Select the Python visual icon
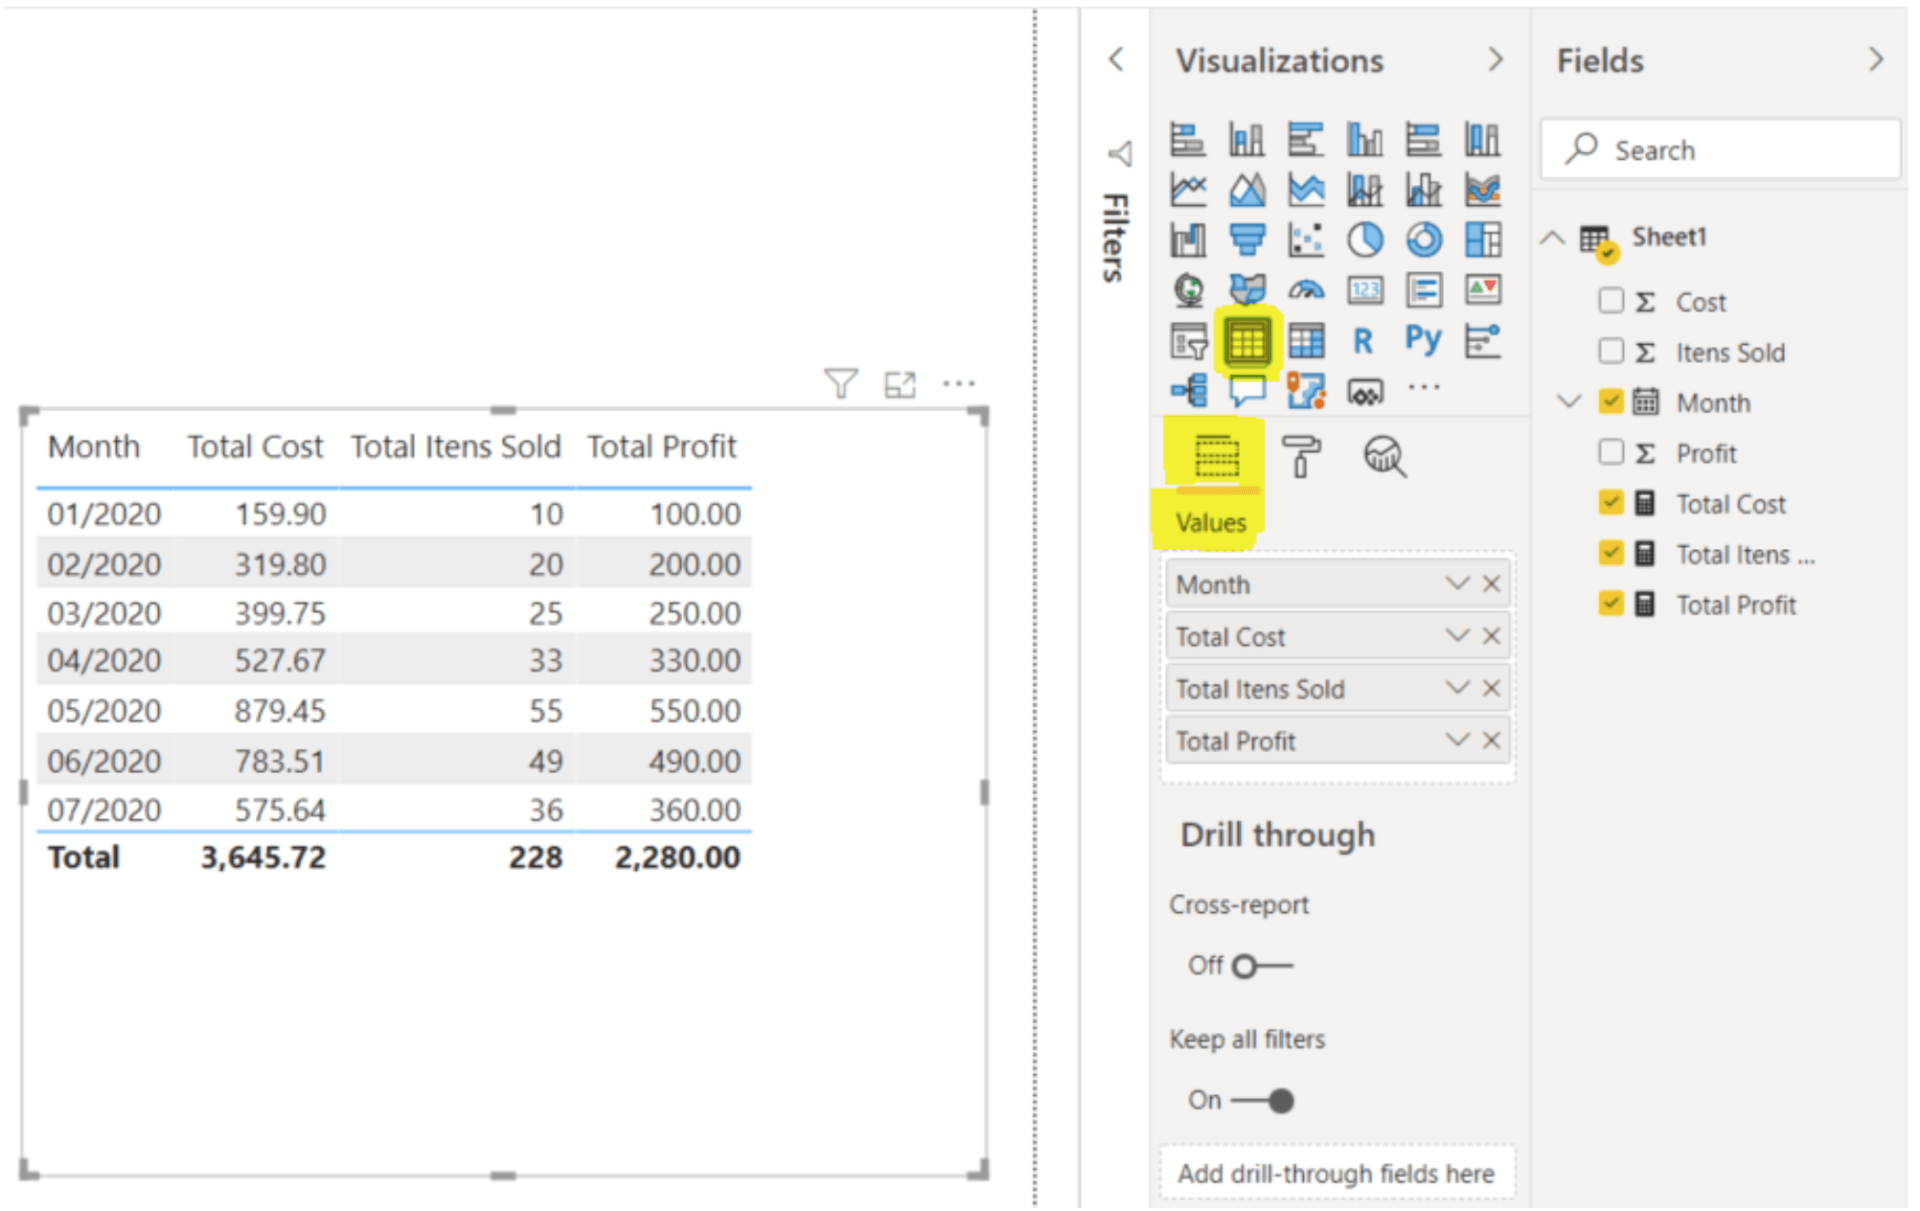The height and width of the screenshot is (1211, 1920). [1423, 340]
